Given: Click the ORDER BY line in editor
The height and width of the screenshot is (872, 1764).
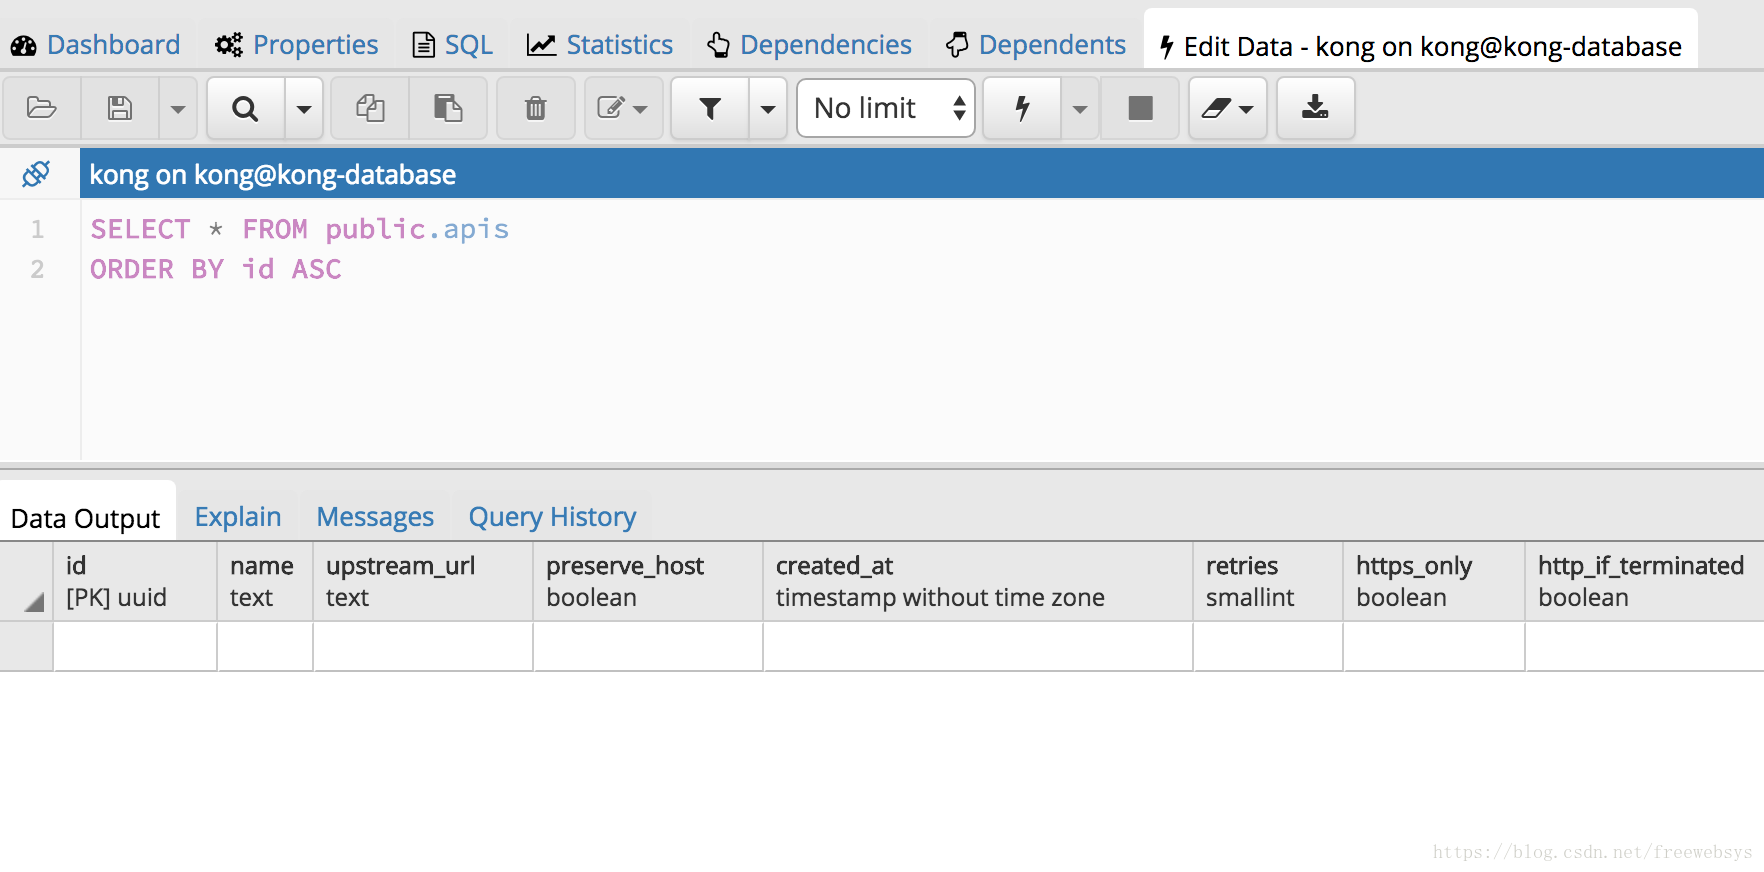Looking at the screenshot, I should pyautogui.click(x=216, y=269).
